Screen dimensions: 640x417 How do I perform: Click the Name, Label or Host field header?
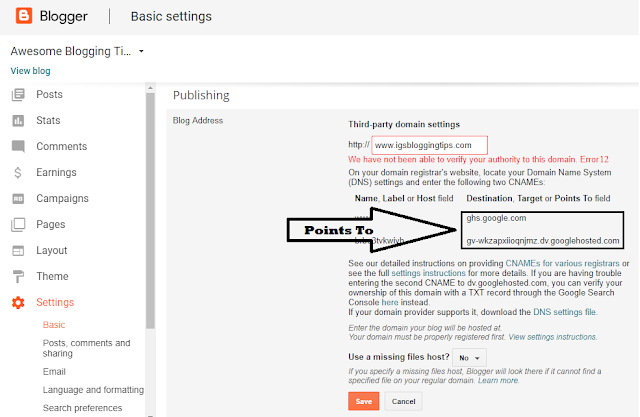click(404, 199)
